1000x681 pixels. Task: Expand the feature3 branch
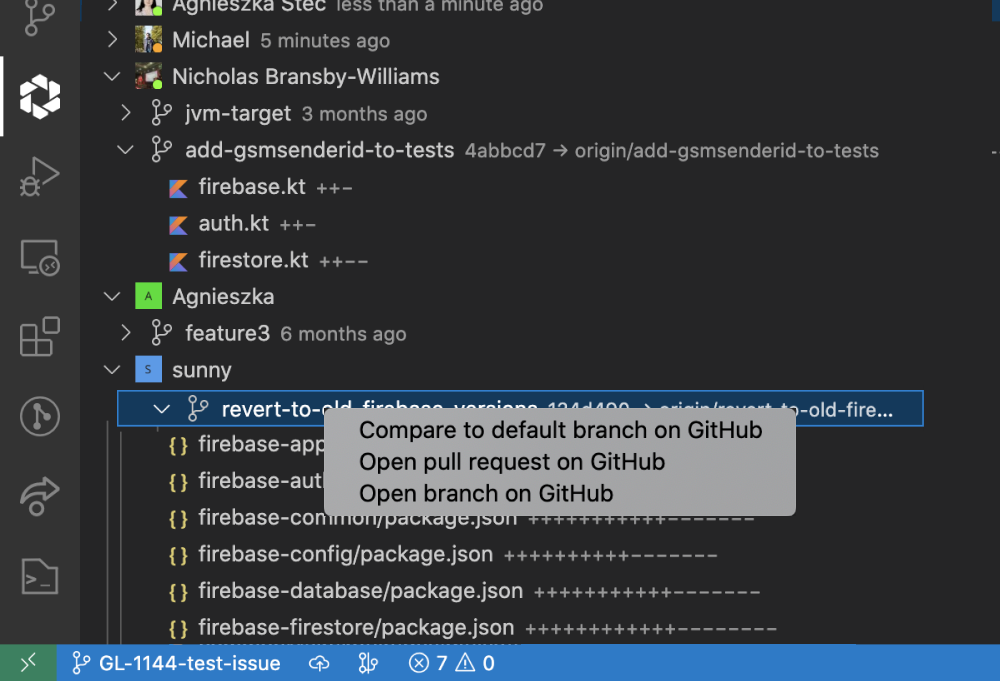click(x=126, y=333)
